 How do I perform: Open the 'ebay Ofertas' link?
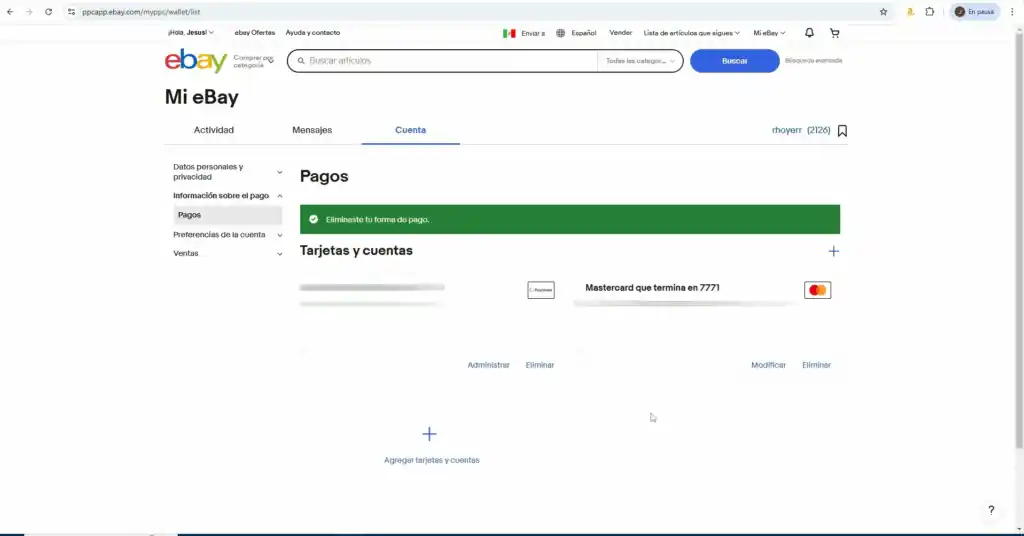coord(255,33)
